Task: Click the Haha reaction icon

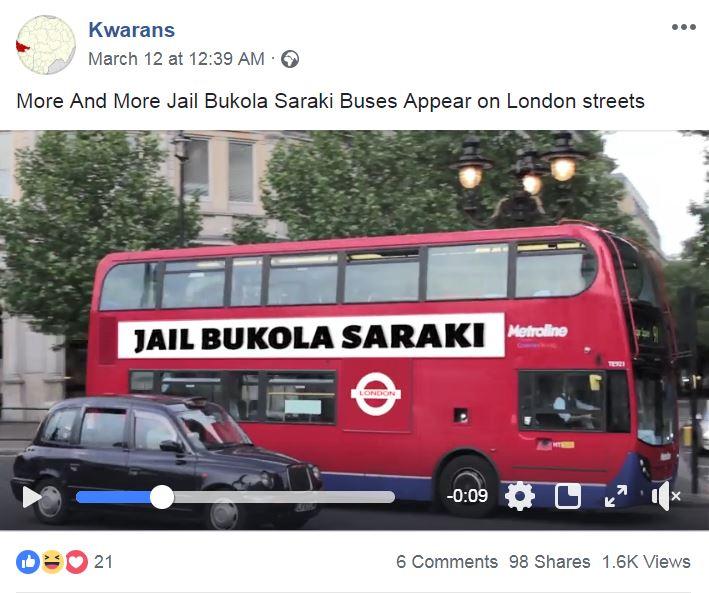Action: (x=52, y=562)
